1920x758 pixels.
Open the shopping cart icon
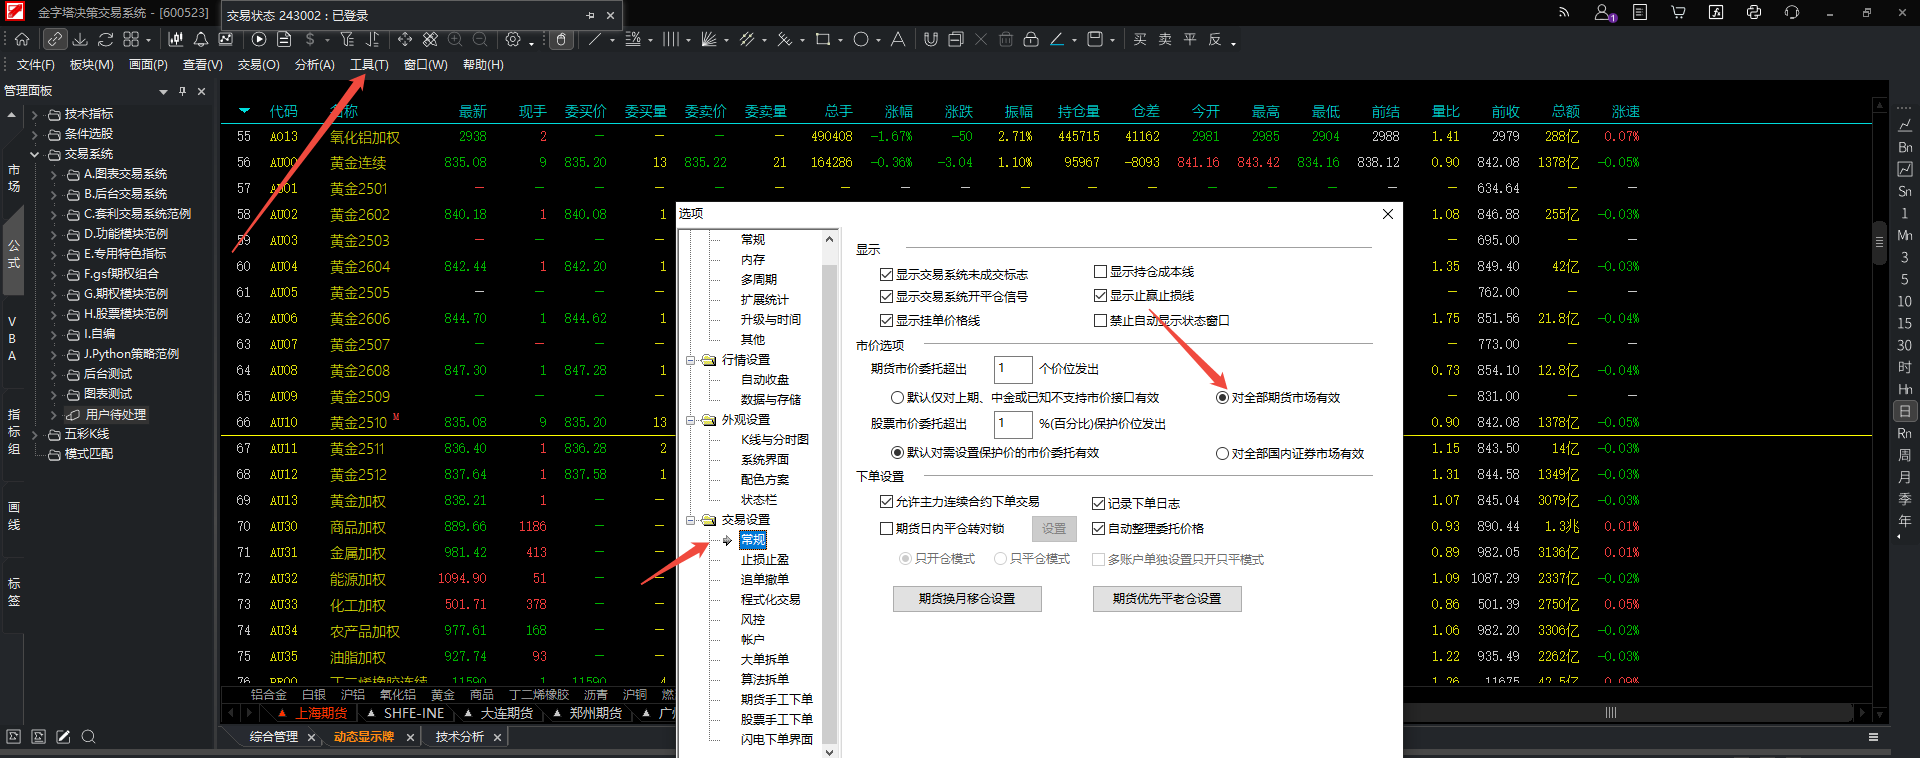tap(1678, 13)
